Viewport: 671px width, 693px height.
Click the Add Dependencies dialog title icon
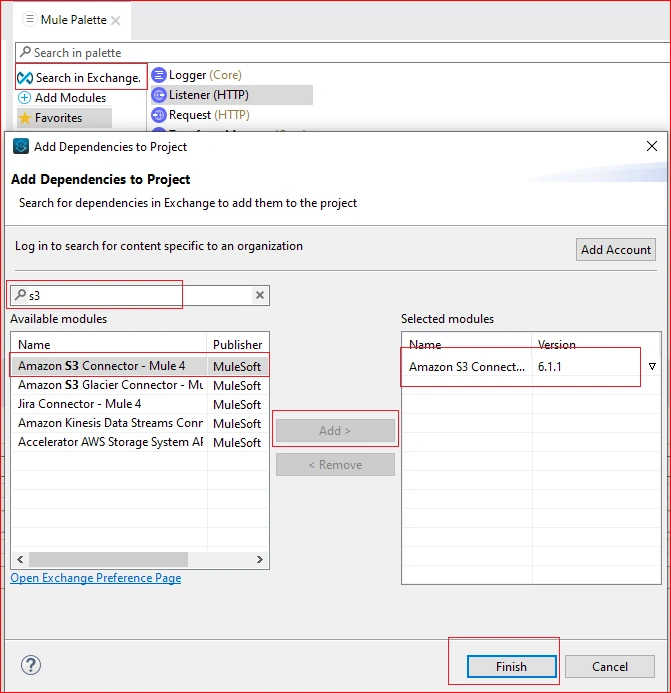coord(21,146)
